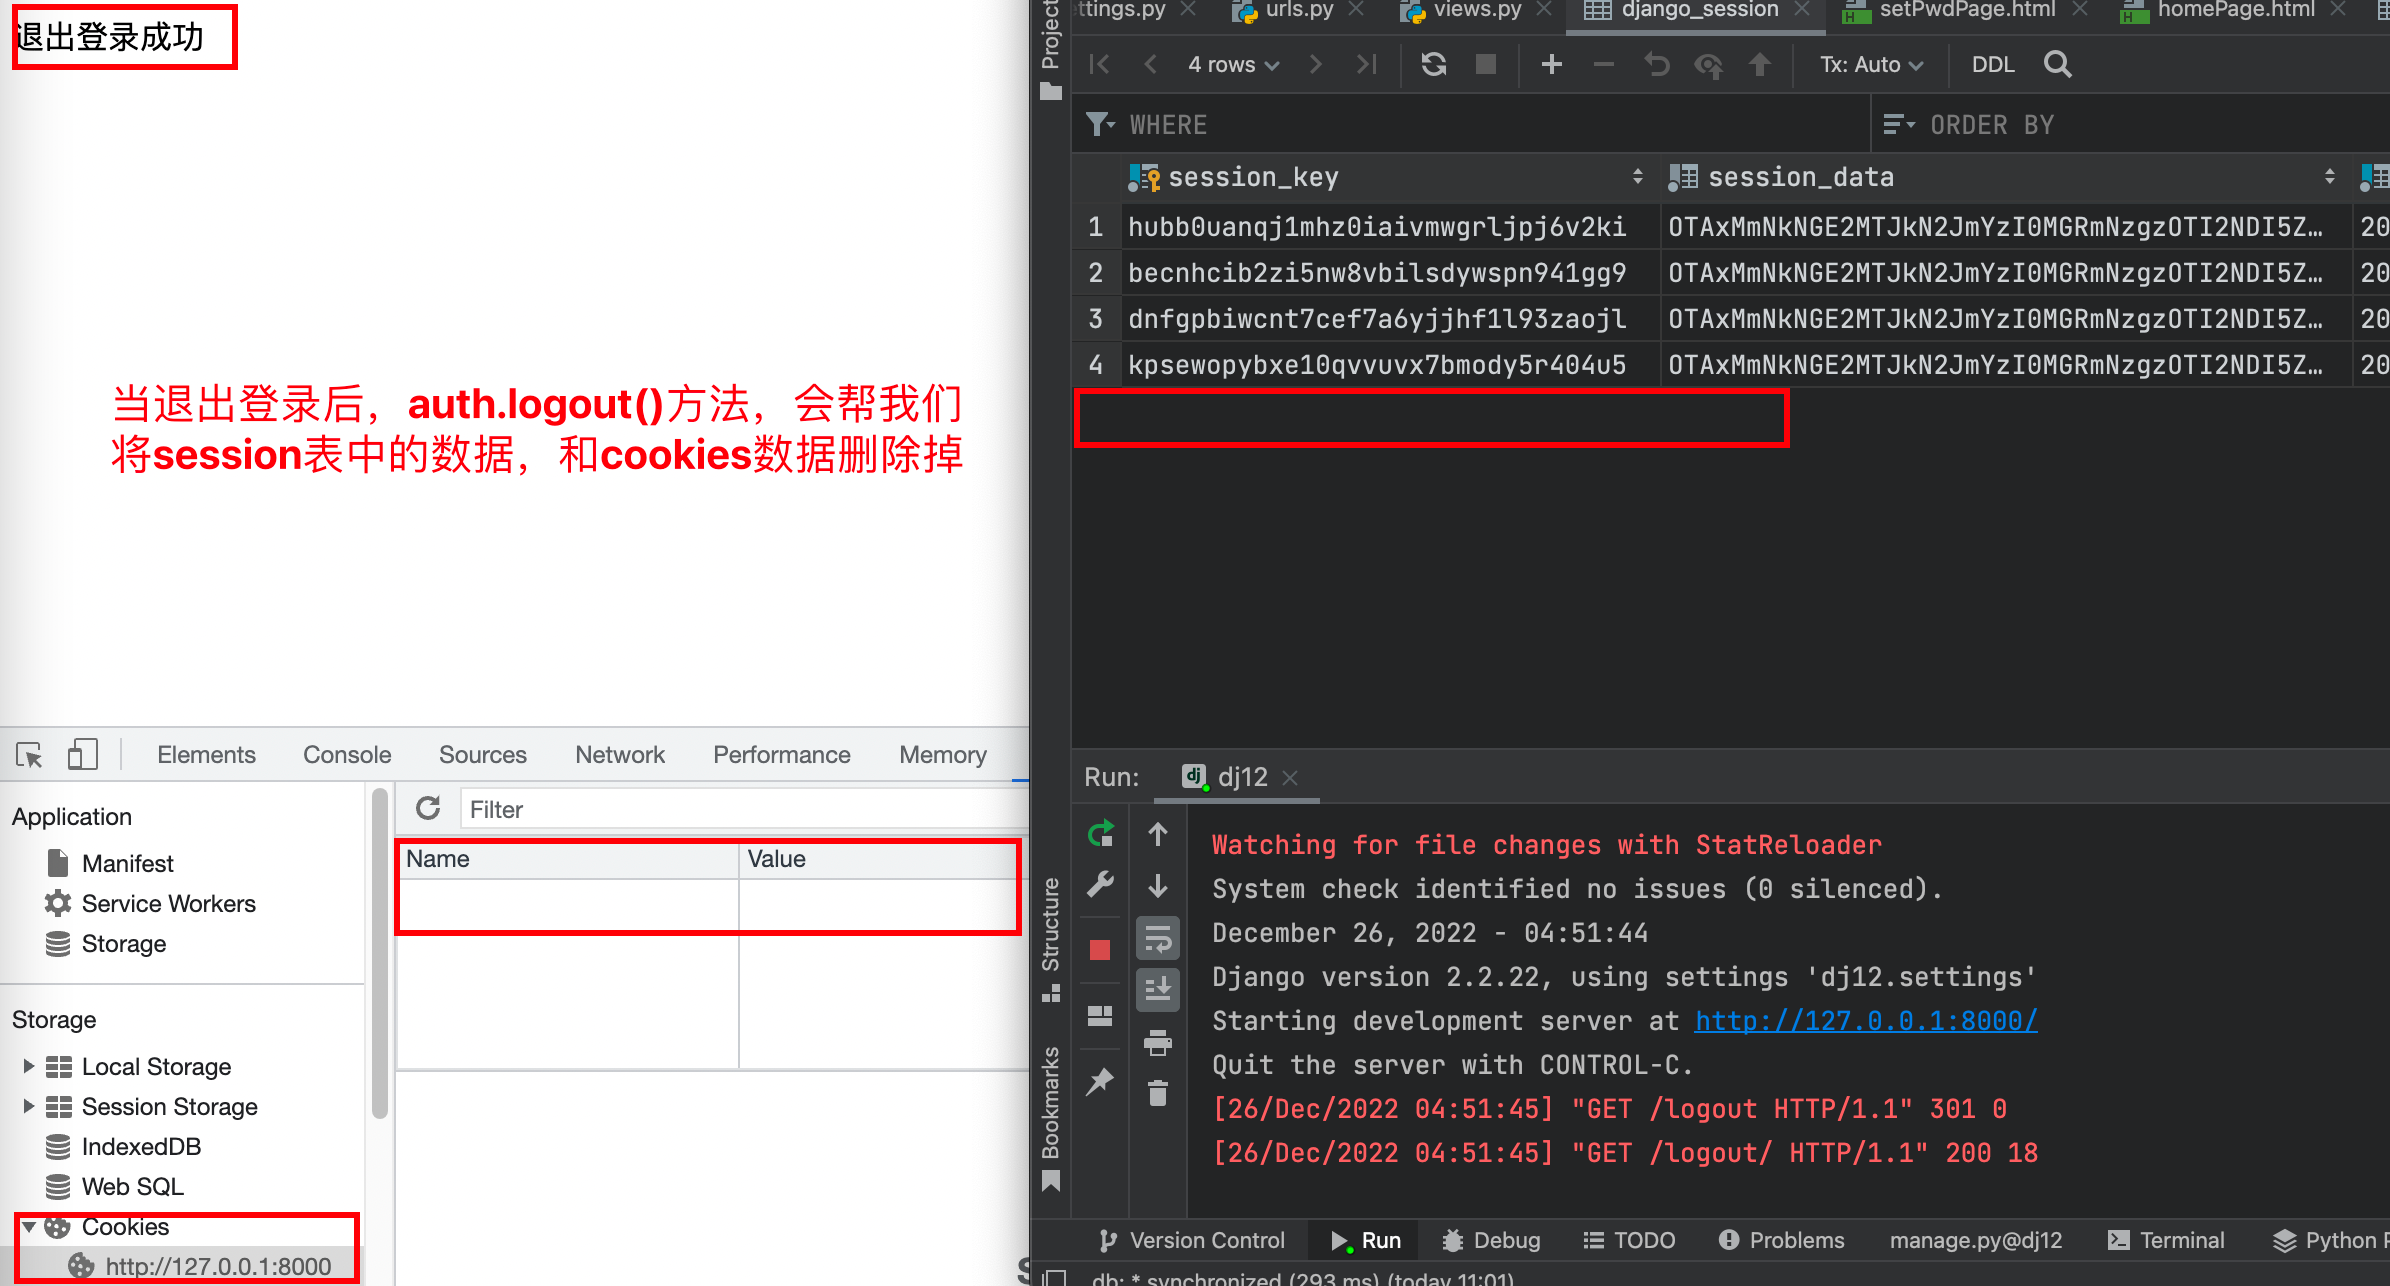Open the Network tab in DevTools
Image resolution: width=2390 pixels, height=1286 pixels.
pyautogui.click(x=619, y=755)
